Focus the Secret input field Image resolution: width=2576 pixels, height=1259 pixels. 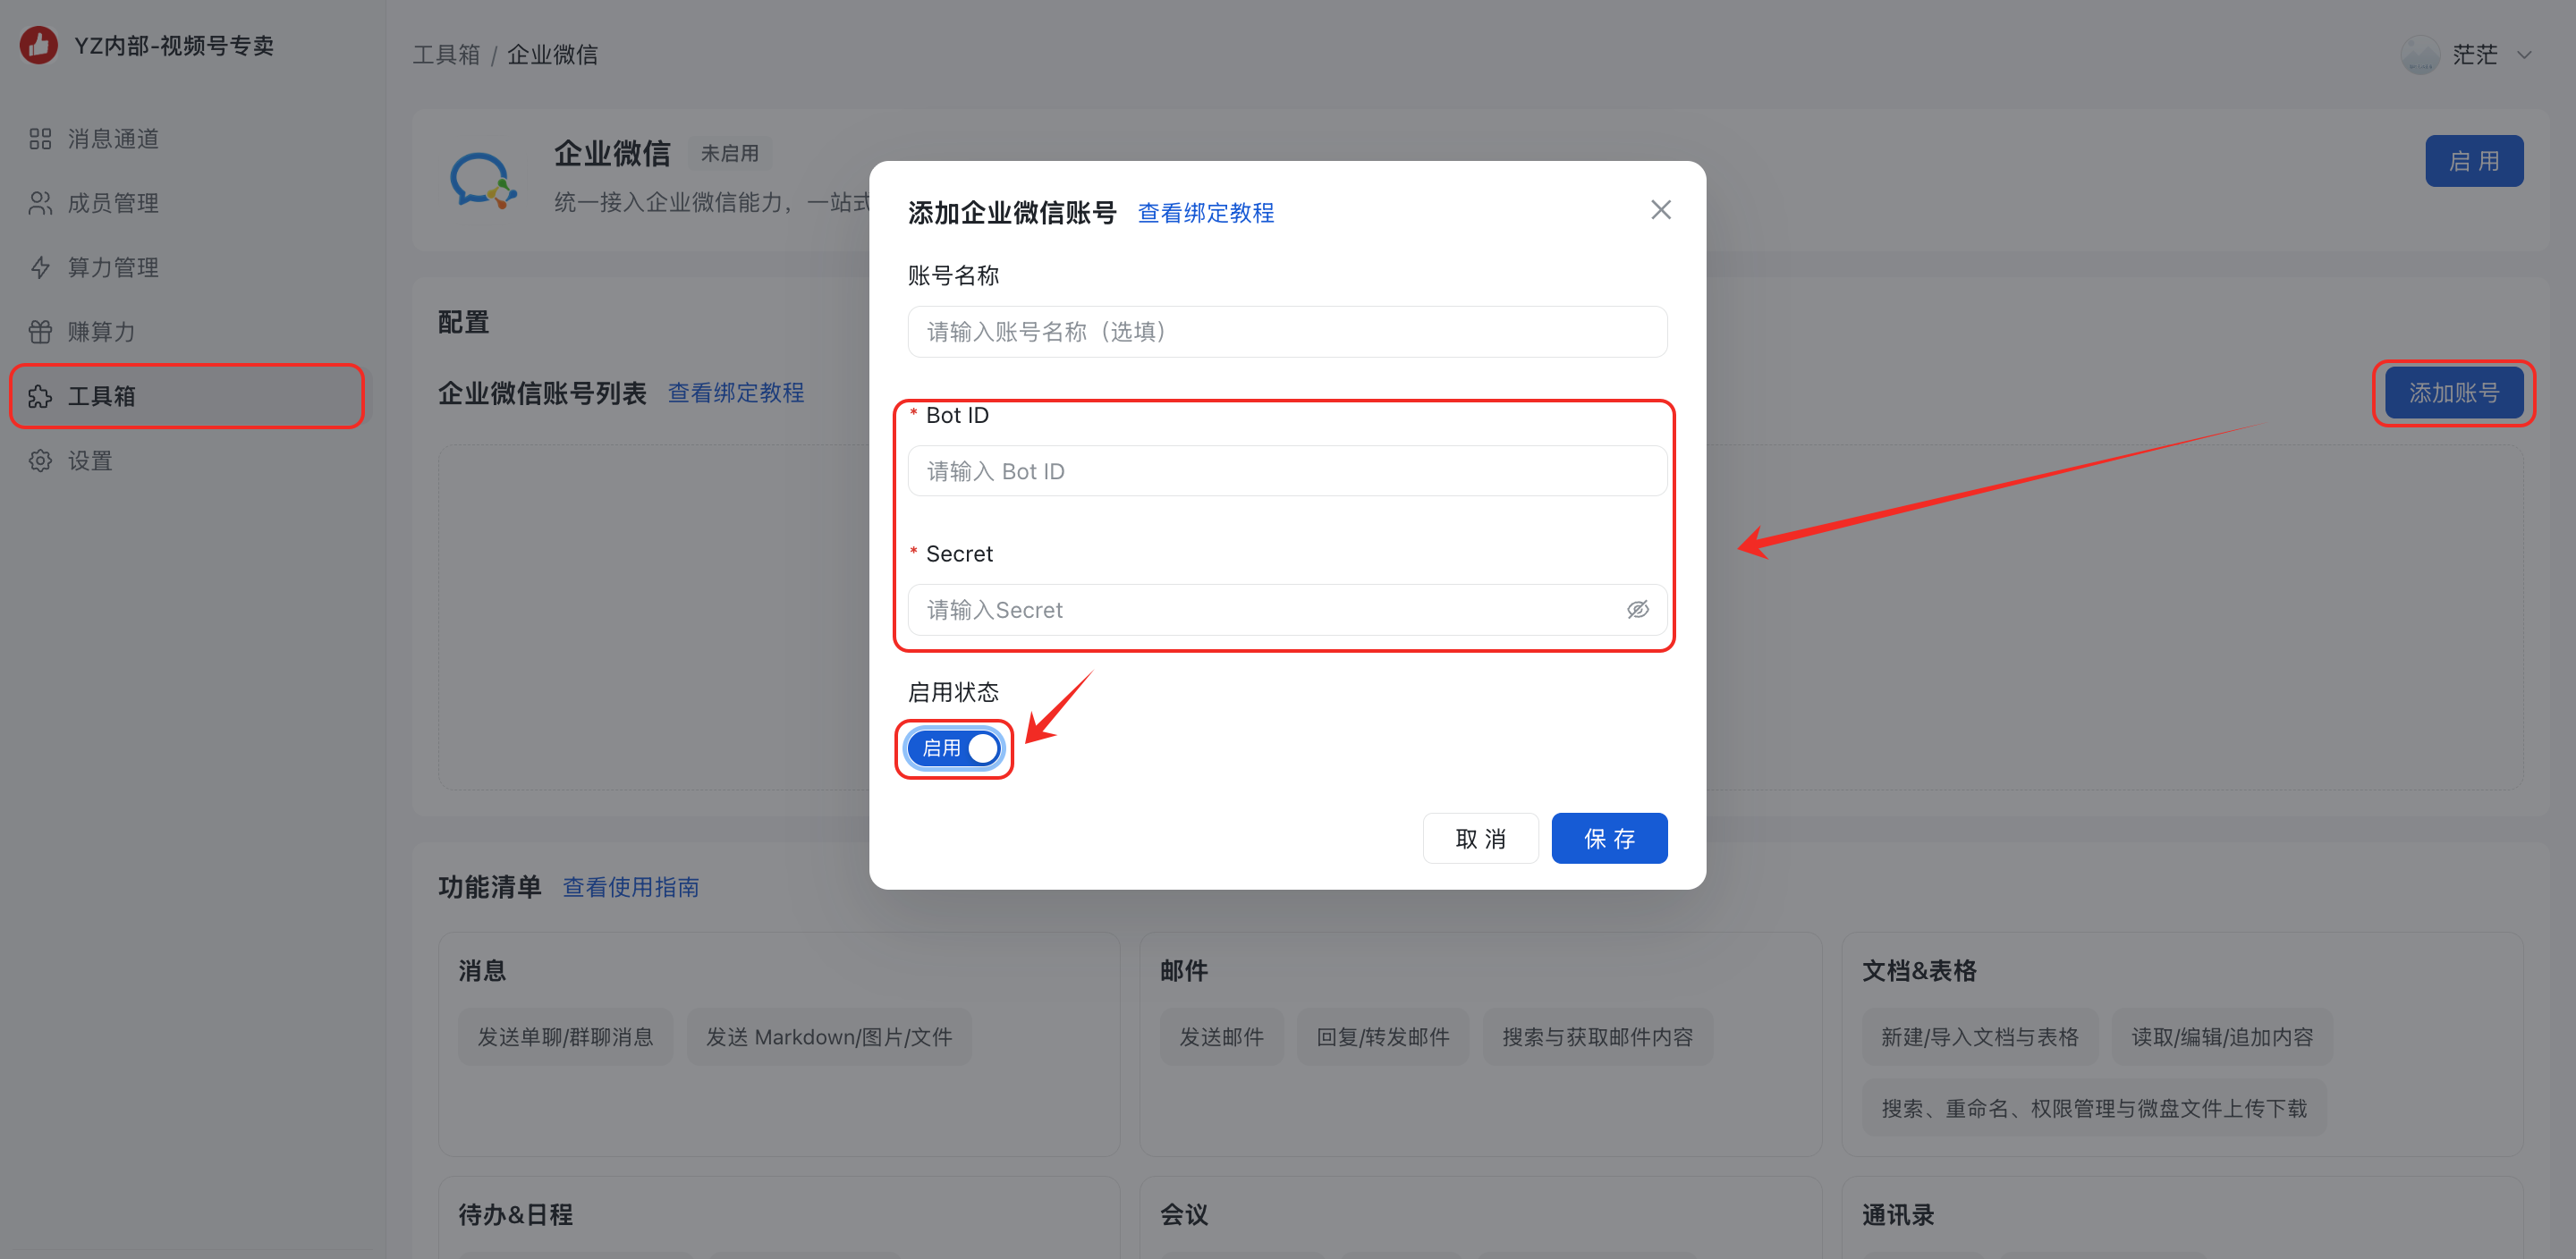coord(1287,610)
